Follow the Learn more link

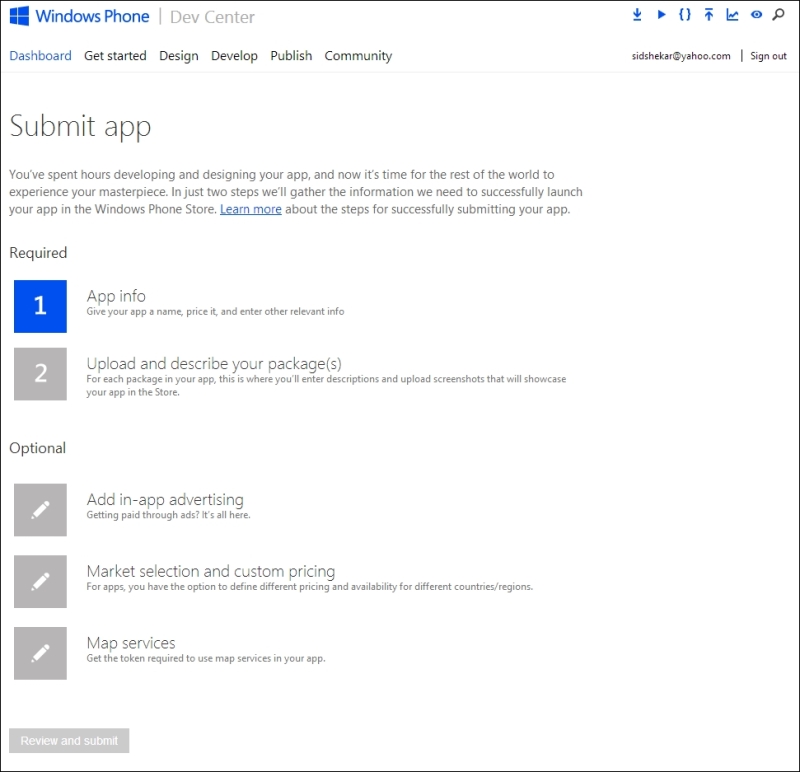click(251, 209)
